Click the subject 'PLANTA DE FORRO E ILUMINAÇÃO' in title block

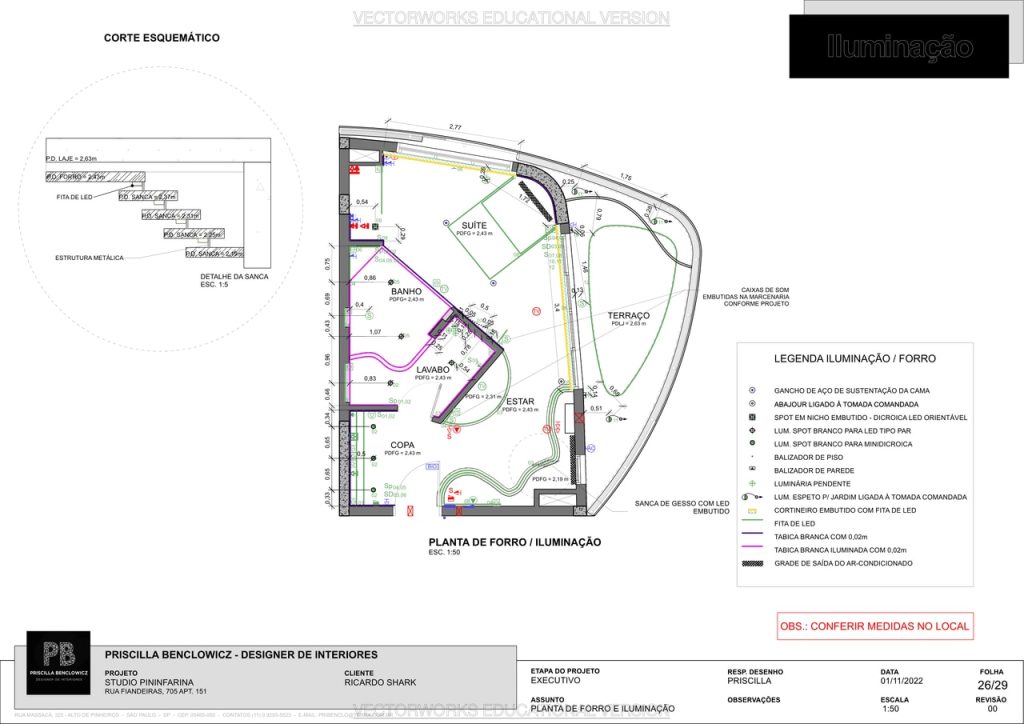(x=602, y=708)
